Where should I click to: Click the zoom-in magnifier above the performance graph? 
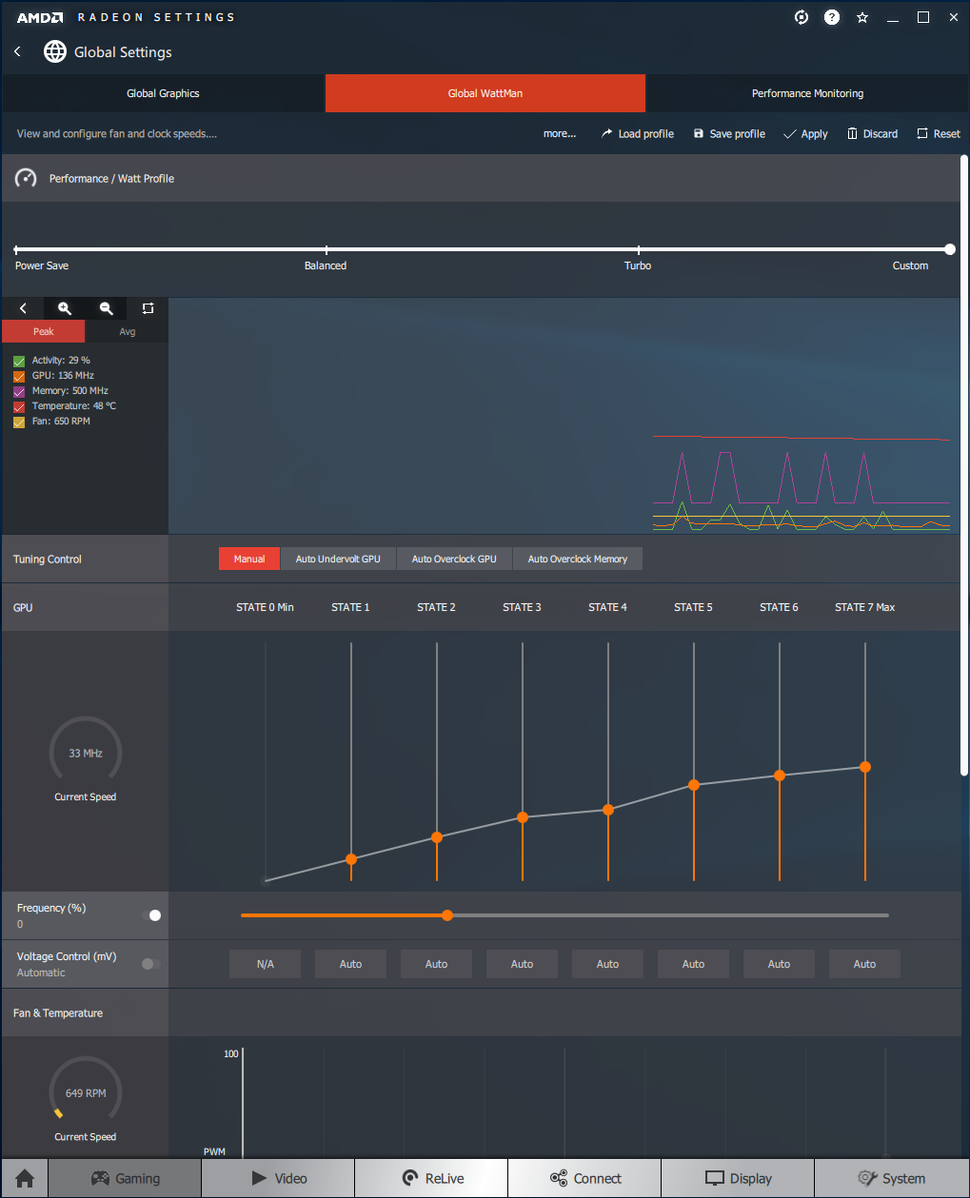pyautogui.click(x=64, y=308)
